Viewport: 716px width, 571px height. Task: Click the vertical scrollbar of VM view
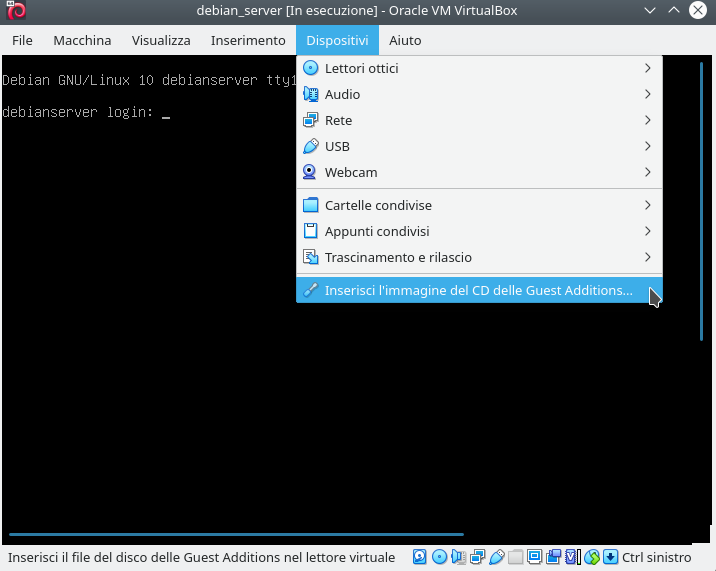pyautogui.click(x=701, y=201)
